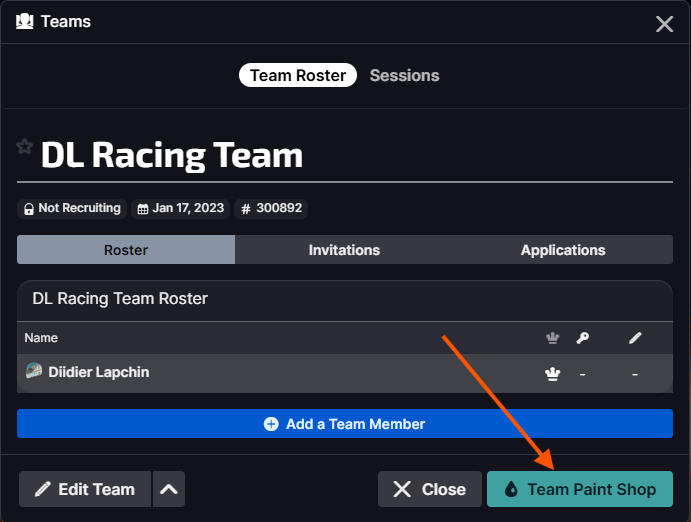Click the pencil icon in the roster header

[x=634, y=338]
